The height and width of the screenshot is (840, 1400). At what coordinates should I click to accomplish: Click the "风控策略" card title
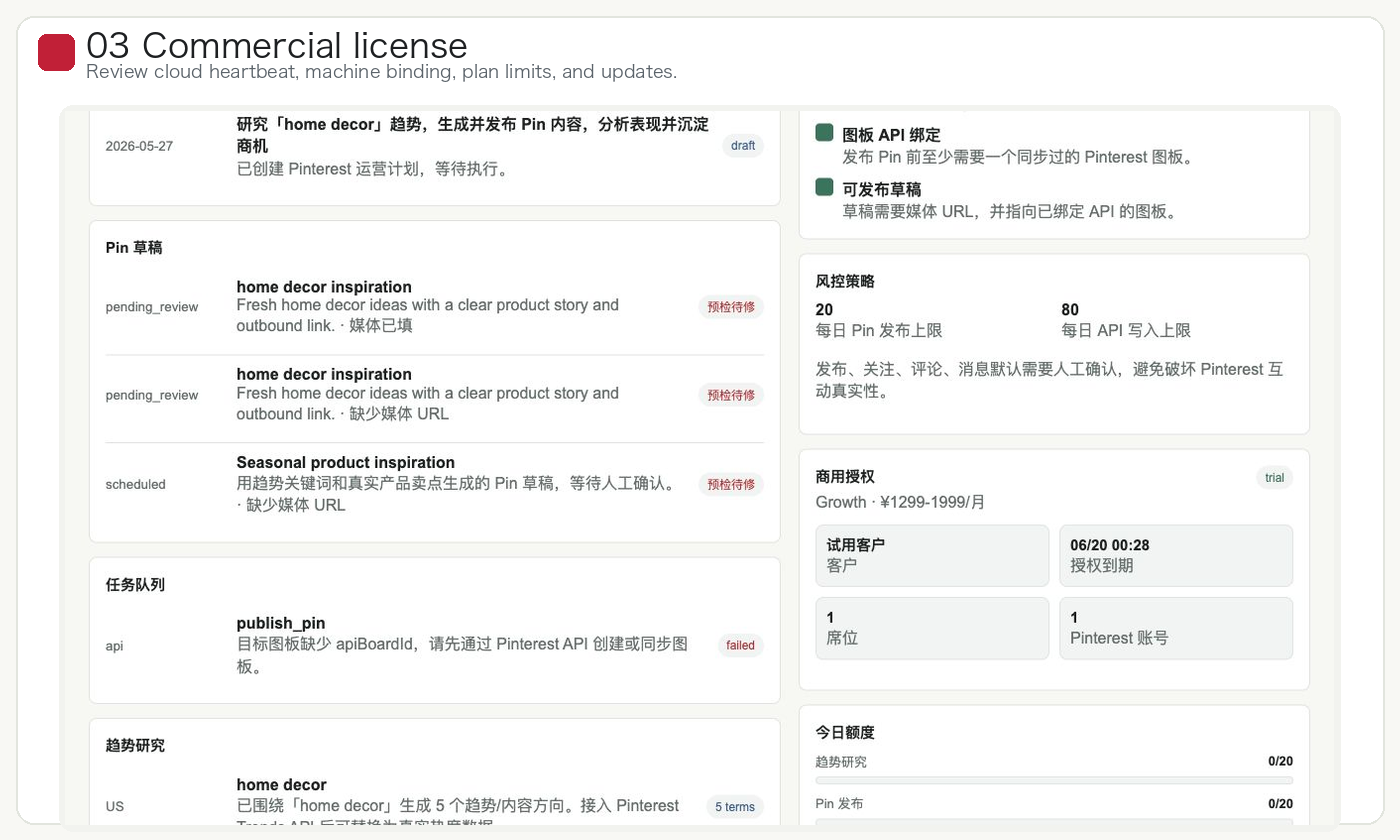845,282
